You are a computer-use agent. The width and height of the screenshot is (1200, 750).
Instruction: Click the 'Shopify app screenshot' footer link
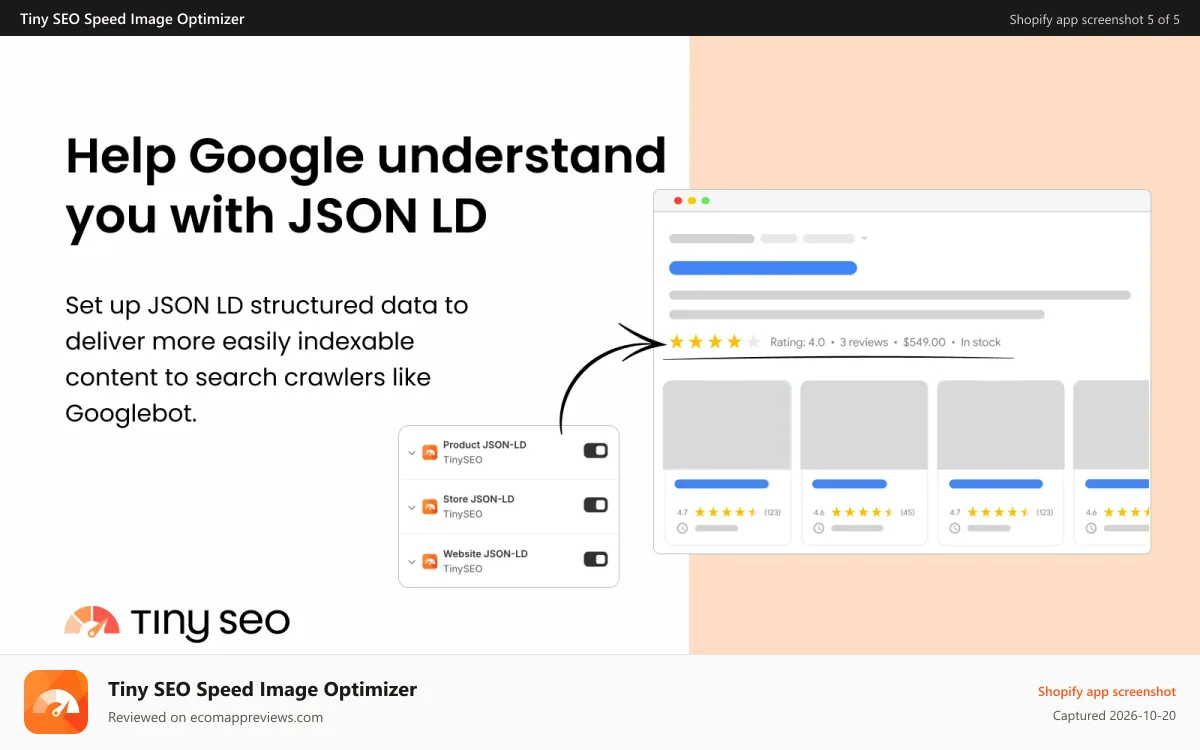(1107, 692)
